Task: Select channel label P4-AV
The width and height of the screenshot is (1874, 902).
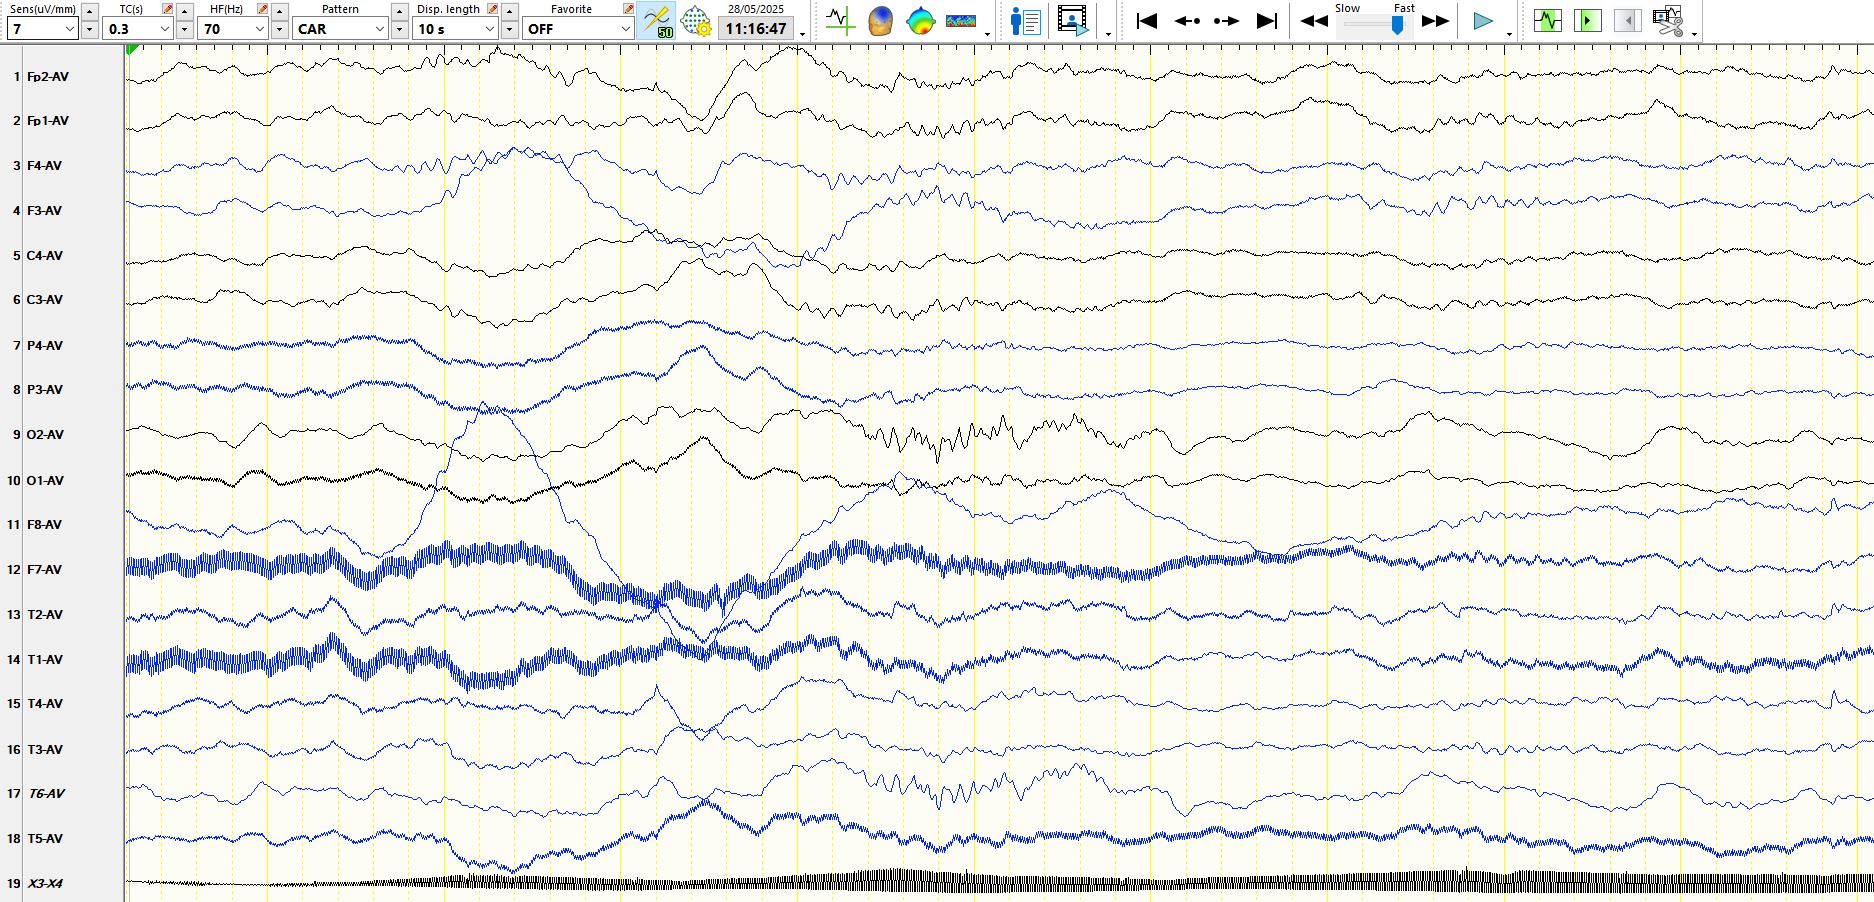Action: [x=44, y=346]
